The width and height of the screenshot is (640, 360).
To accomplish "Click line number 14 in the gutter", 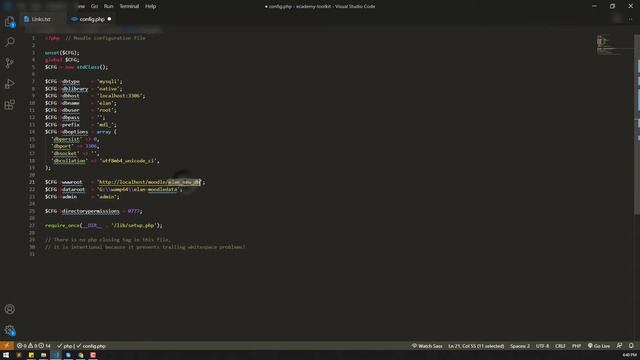I will pyautogui.click(x=32, y=132).
